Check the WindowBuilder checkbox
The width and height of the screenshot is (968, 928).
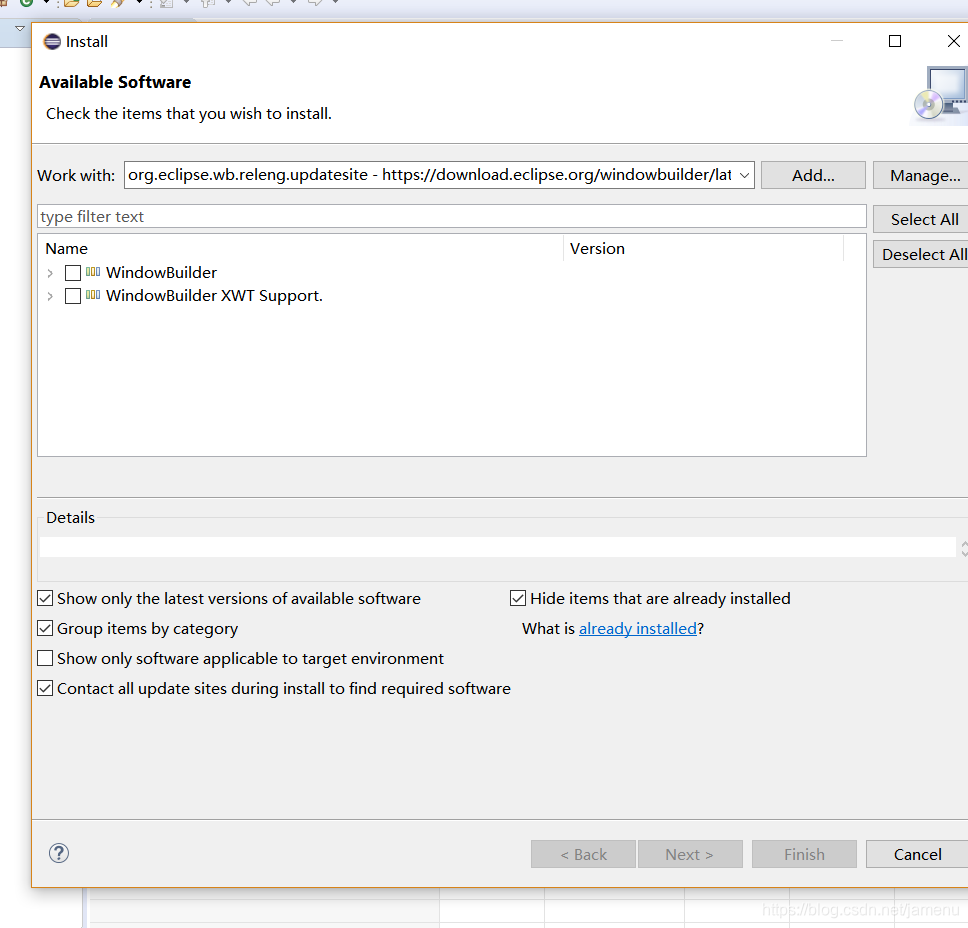click(x=73, y=273)
